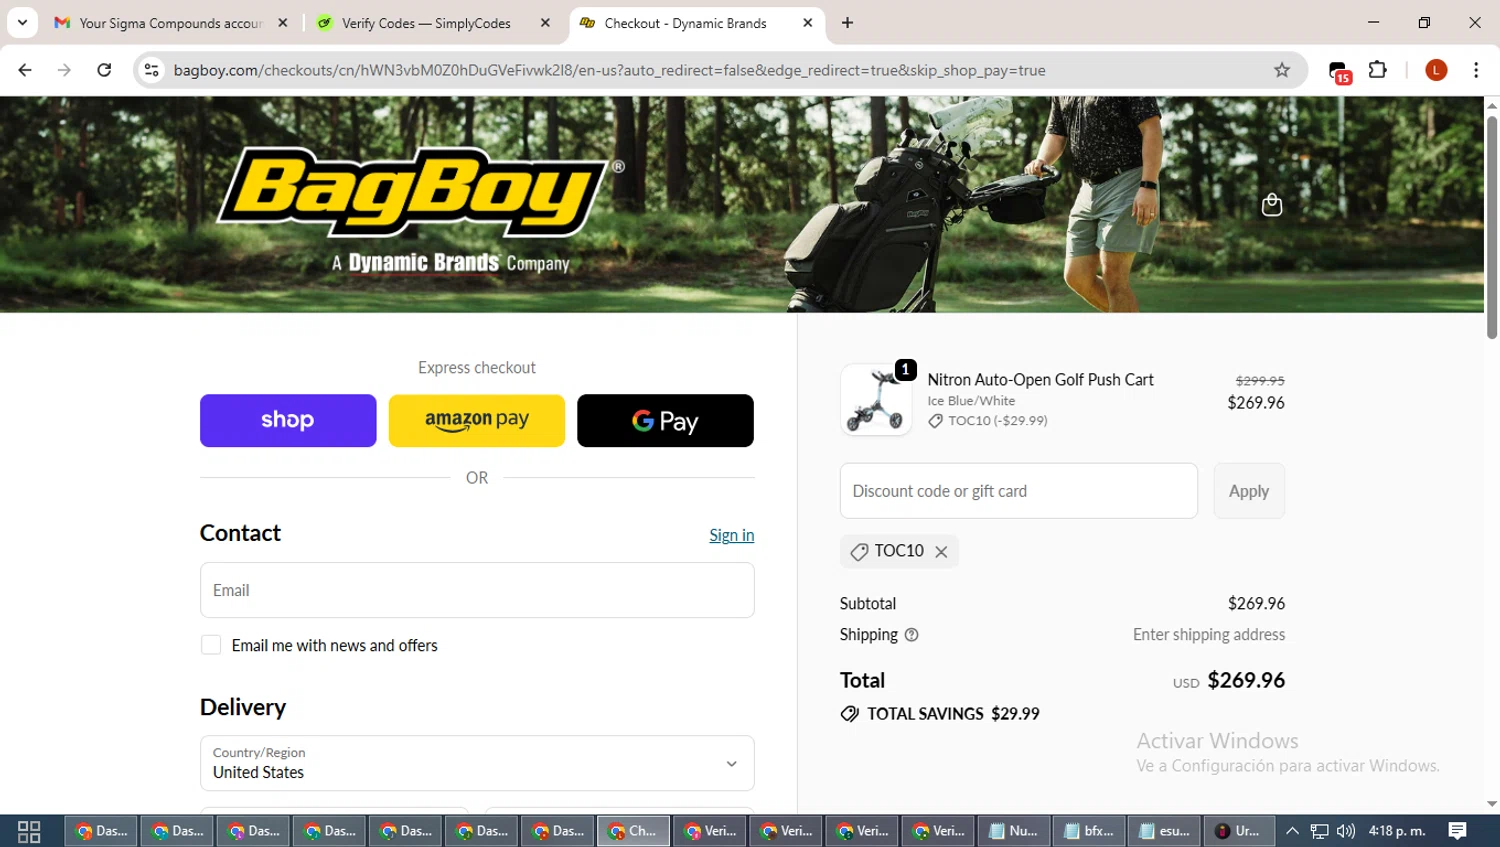Switch to Sigma Compounds Gmail tab
Viewport: 1500px width, 847px height.
point(171,23)
